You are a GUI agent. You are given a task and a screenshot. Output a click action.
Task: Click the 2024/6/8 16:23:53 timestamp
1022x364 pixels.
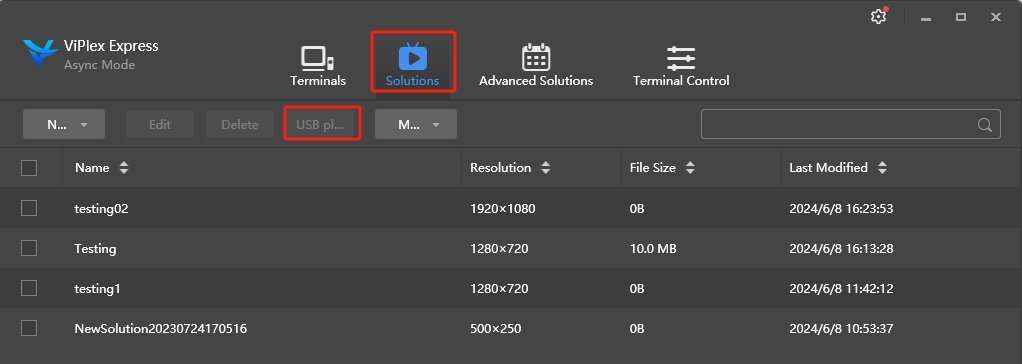pos(841,209)
